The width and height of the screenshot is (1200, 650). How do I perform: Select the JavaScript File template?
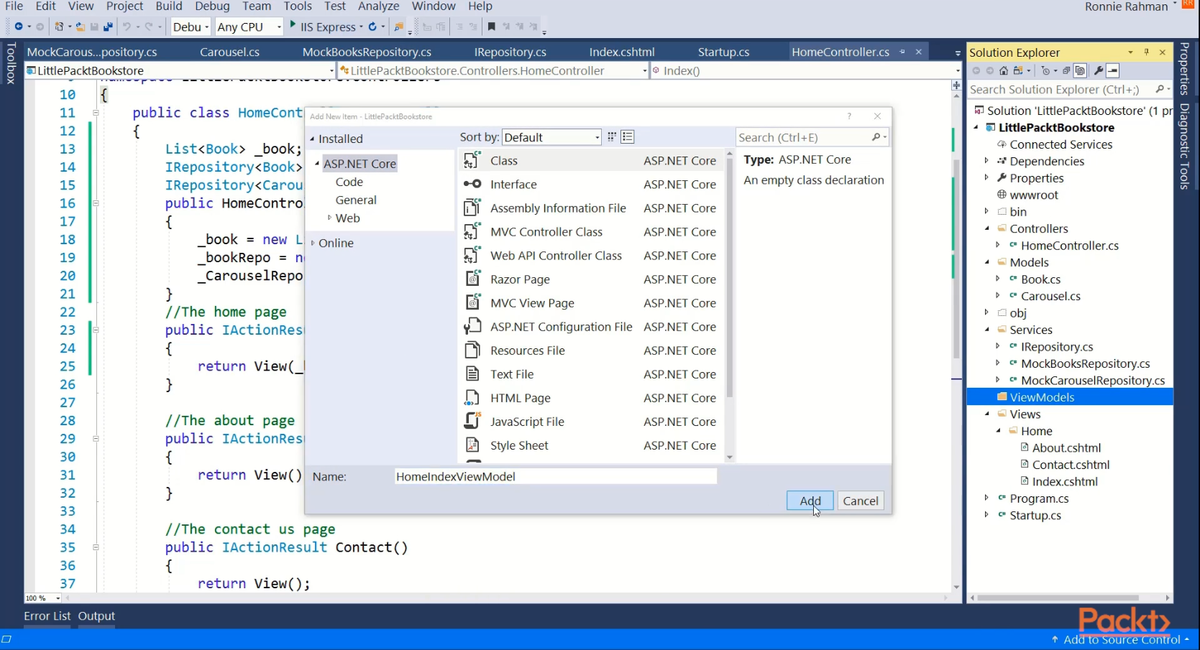(x=592, y=422)
